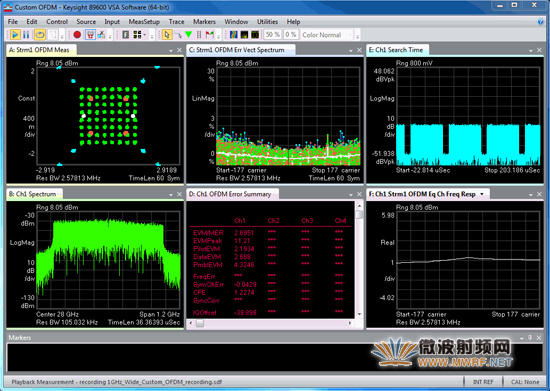Open the trace D window options dropdown
550x391 pixels.
[351, 195]
